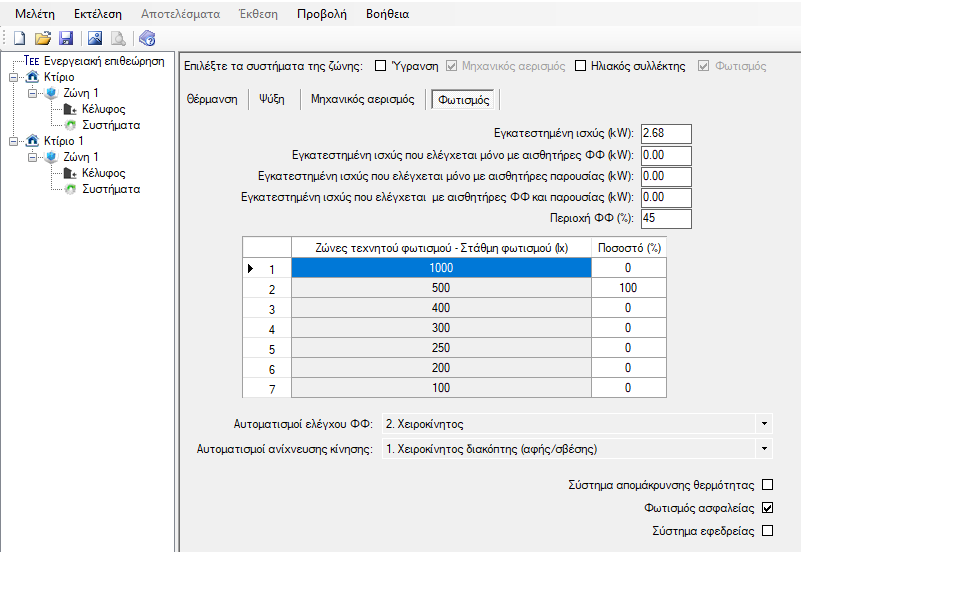Screen dimensions: 960x614
Task: Click the house icon of Κτίριο 1
Action: tap(32, 141)
